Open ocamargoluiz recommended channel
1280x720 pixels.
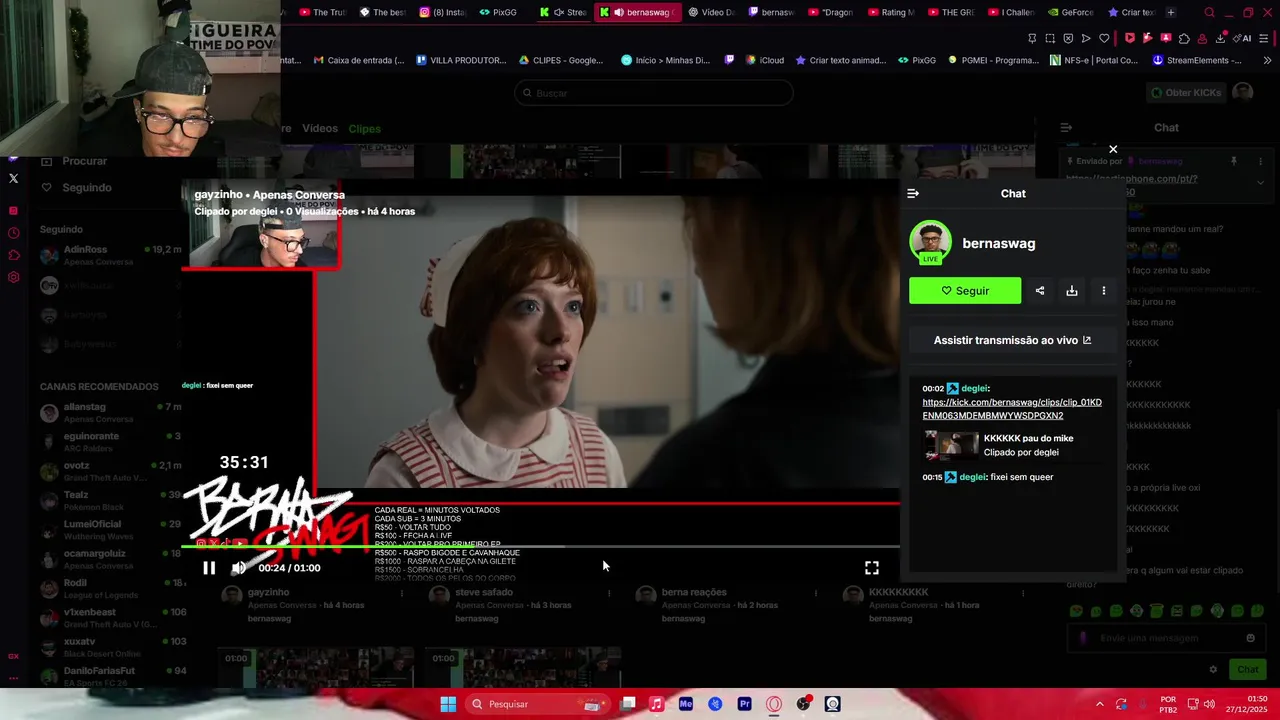click(x=110, y=558)
